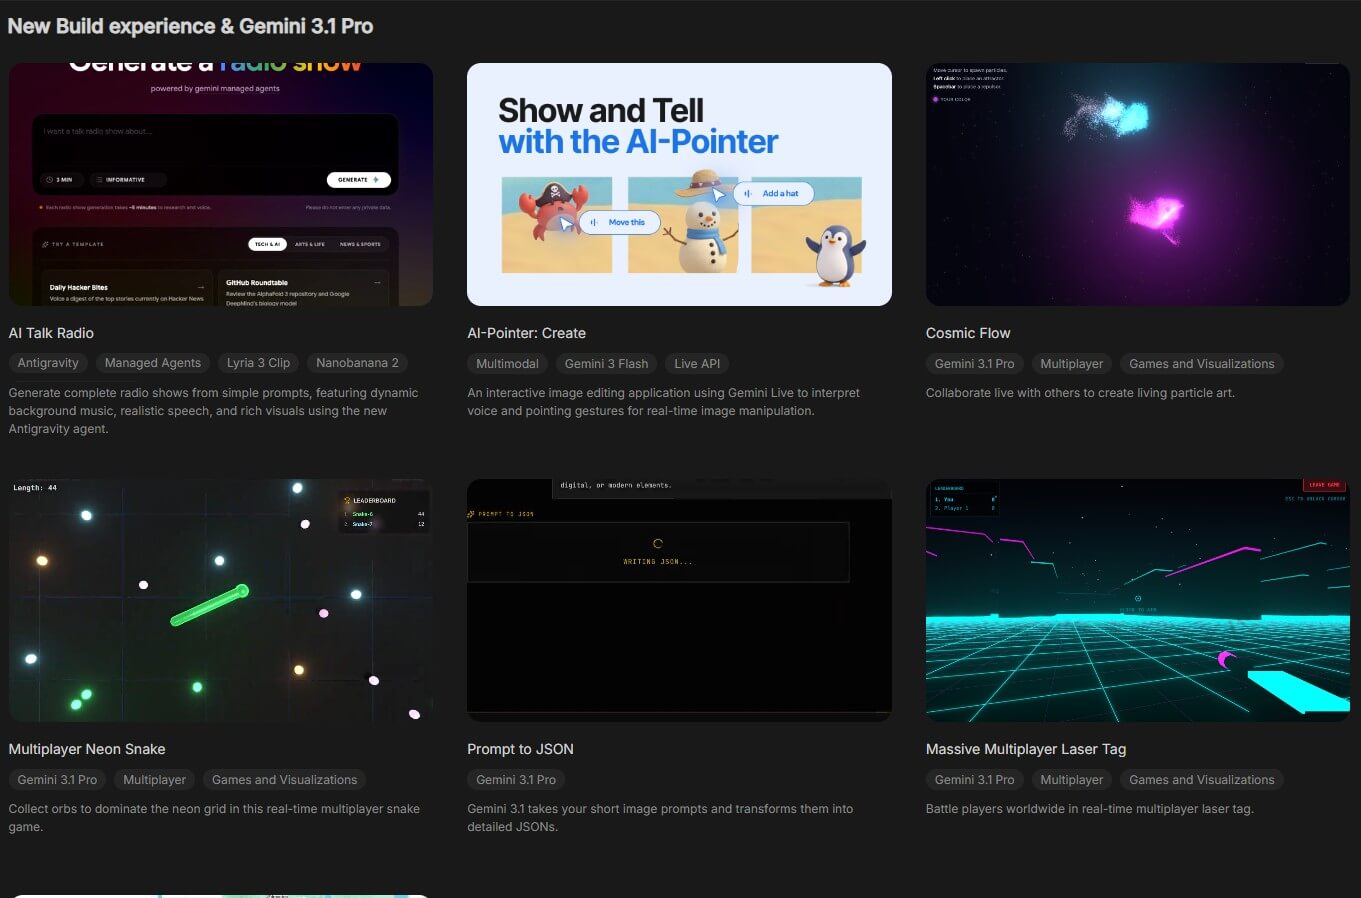The height and width of the screenshot is (898, 1361).
Task: Select the Gemini 3 Flash tag
Action: coord(606,364)
